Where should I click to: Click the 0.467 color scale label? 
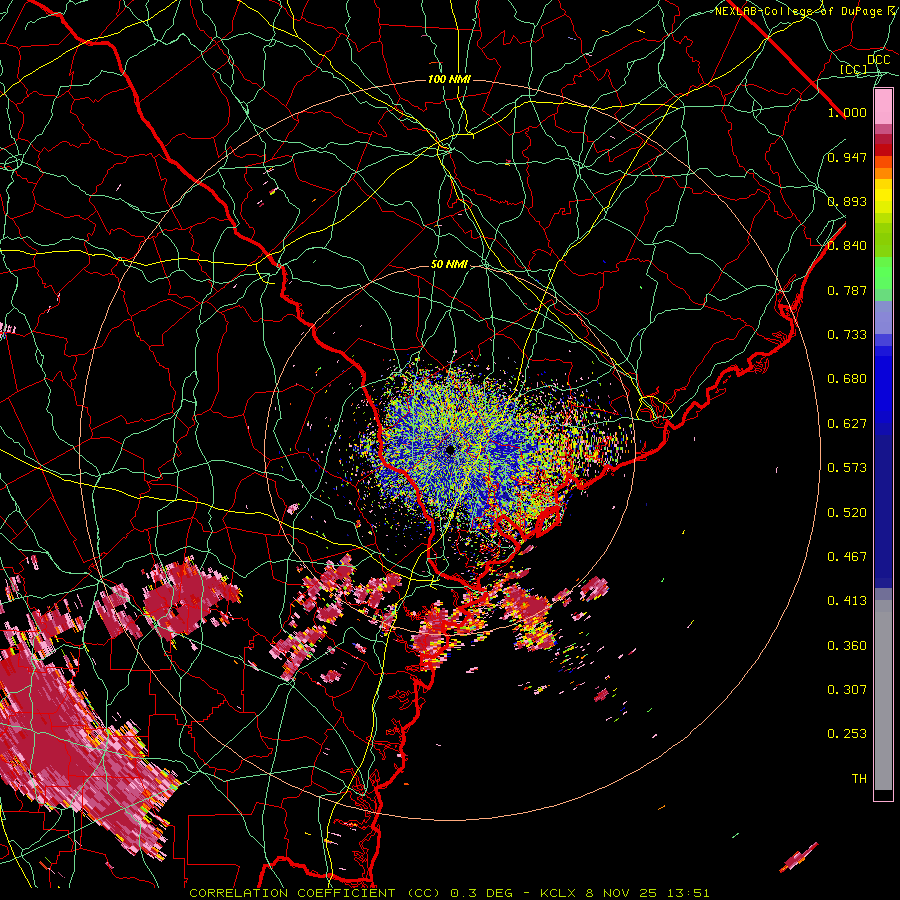[847, 557]
